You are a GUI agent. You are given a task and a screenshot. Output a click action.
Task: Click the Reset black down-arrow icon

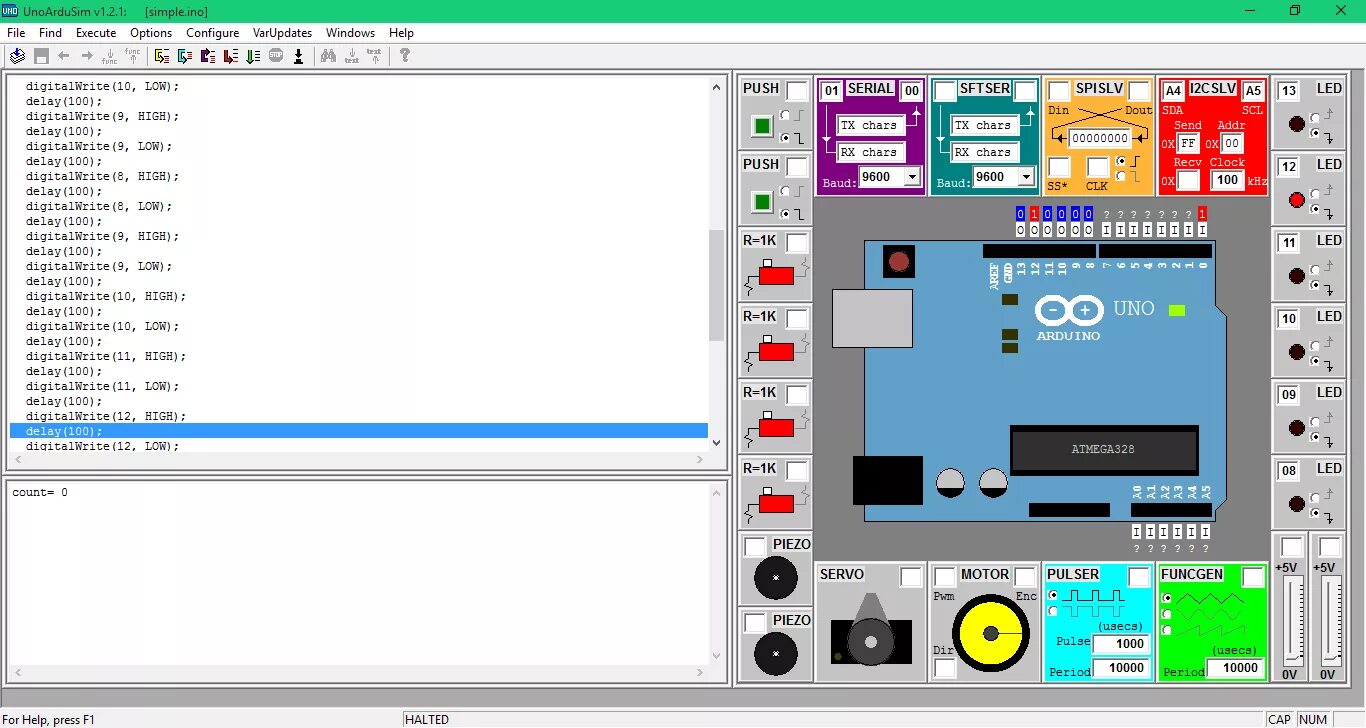tap(298, 56)
